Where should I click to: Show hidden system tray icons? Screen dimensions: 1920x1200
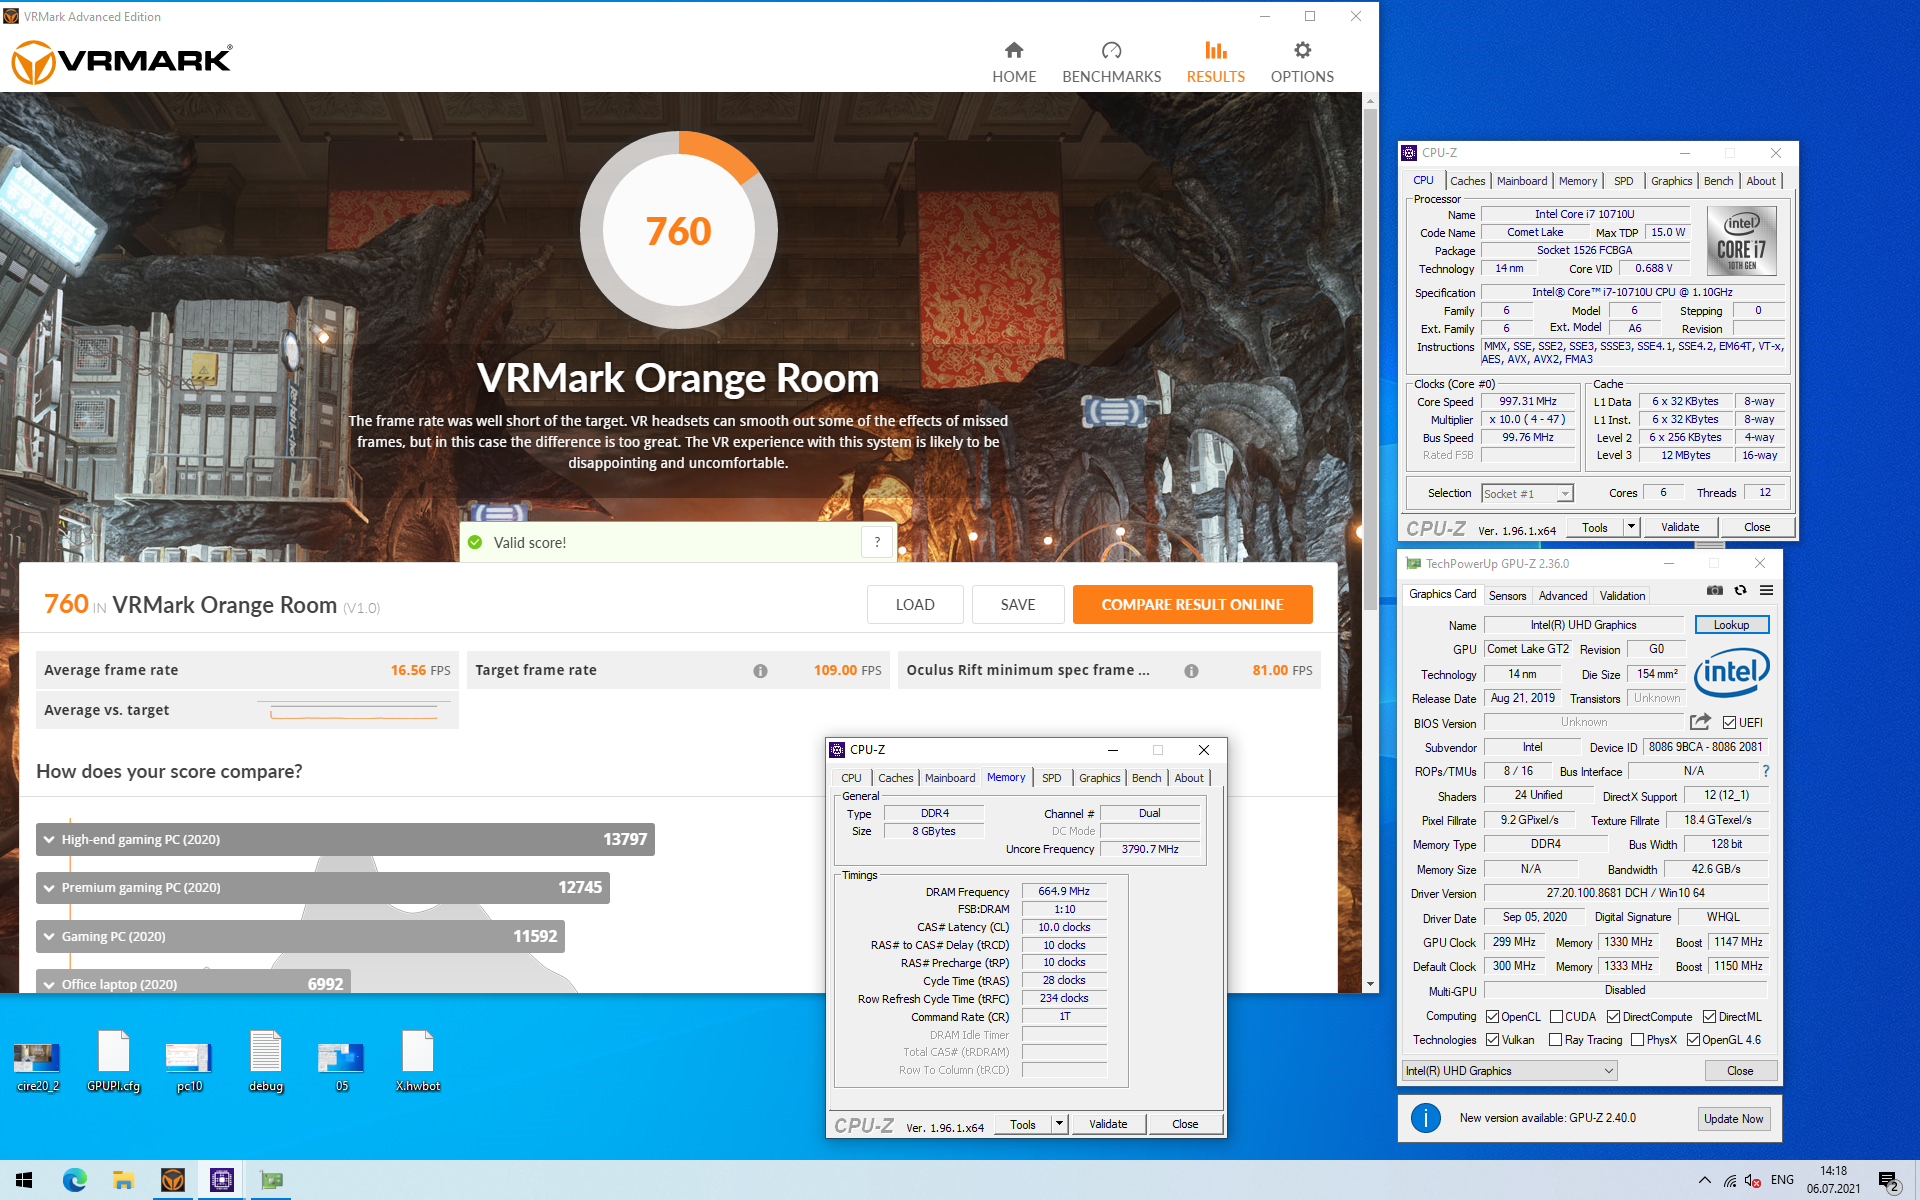[x=1704, y=1181]
